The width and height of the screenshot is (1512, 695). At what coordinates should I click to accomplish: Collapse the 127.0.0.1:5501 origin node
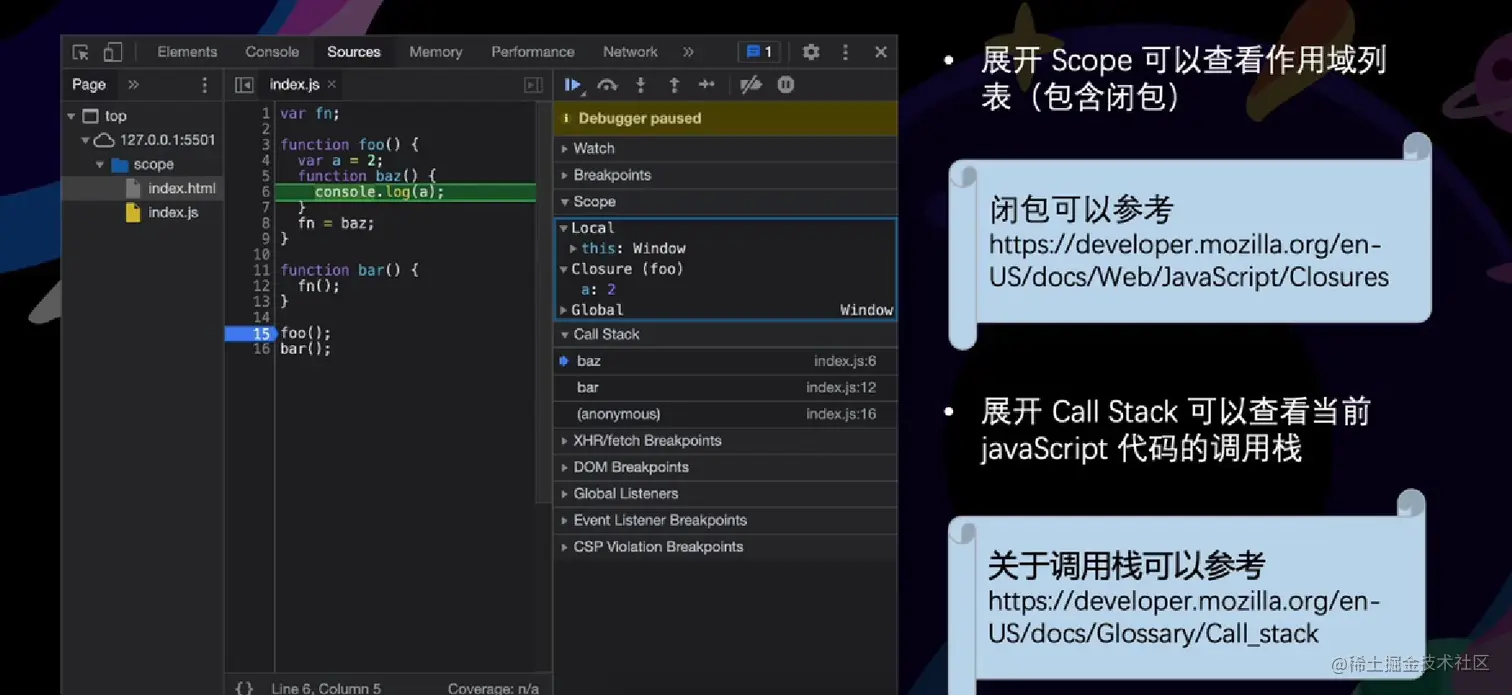click(x=86, y=140)
